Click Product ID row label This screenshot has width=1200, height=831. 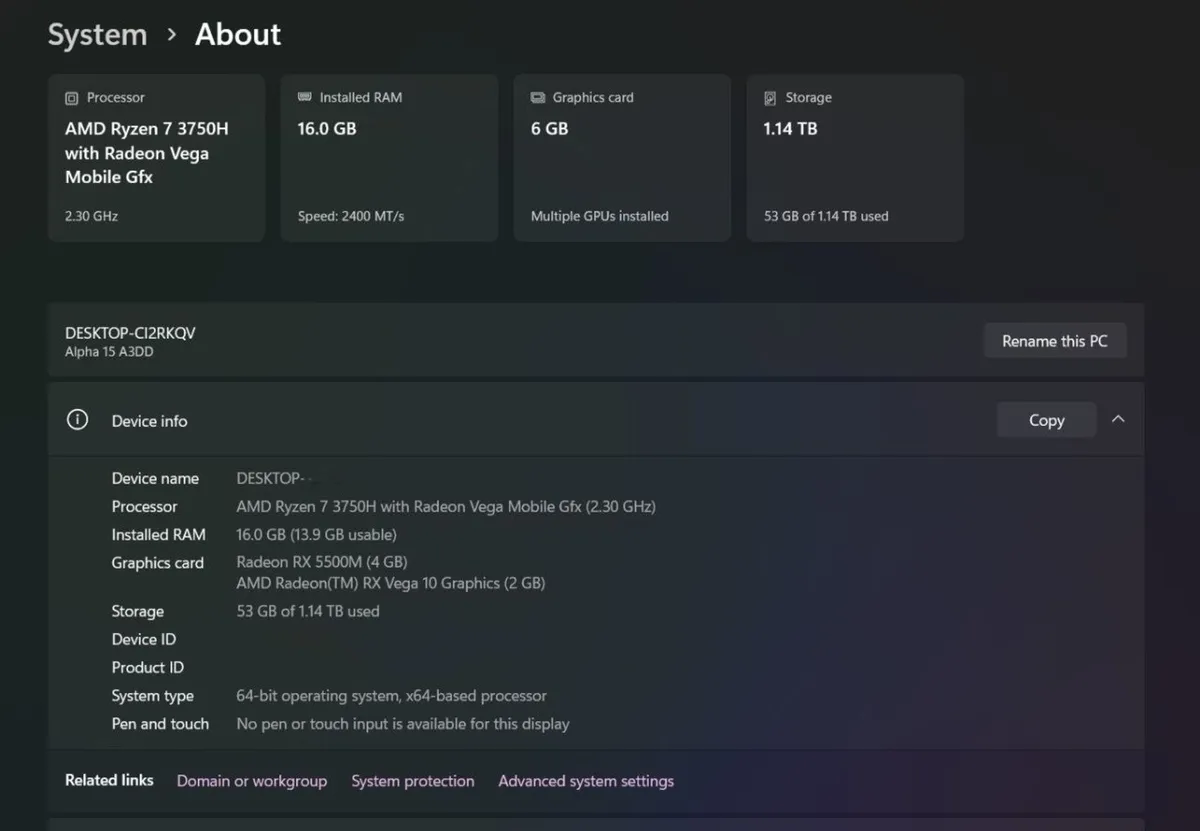148,667
